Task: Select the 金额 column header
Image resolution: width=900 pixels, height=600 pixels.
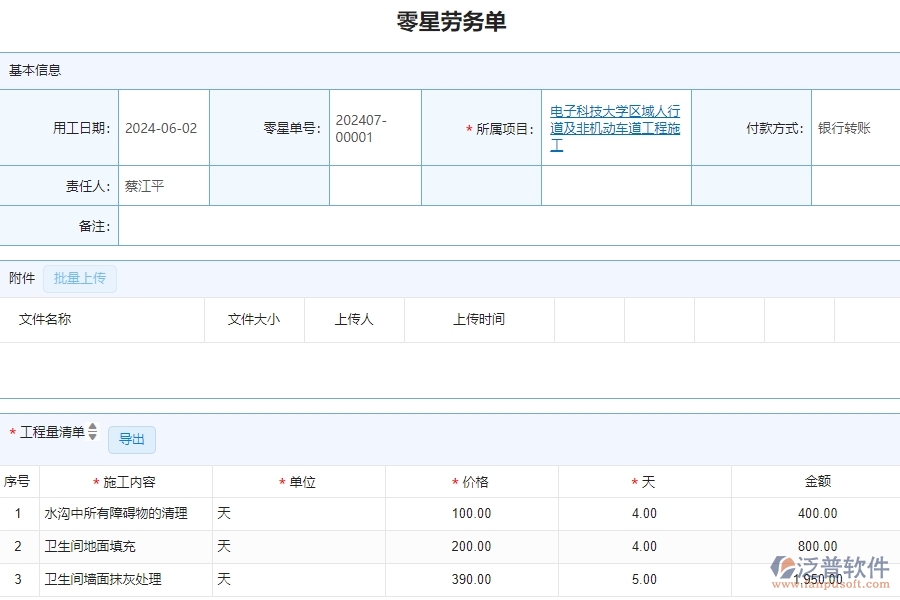Action: point(819,481)
